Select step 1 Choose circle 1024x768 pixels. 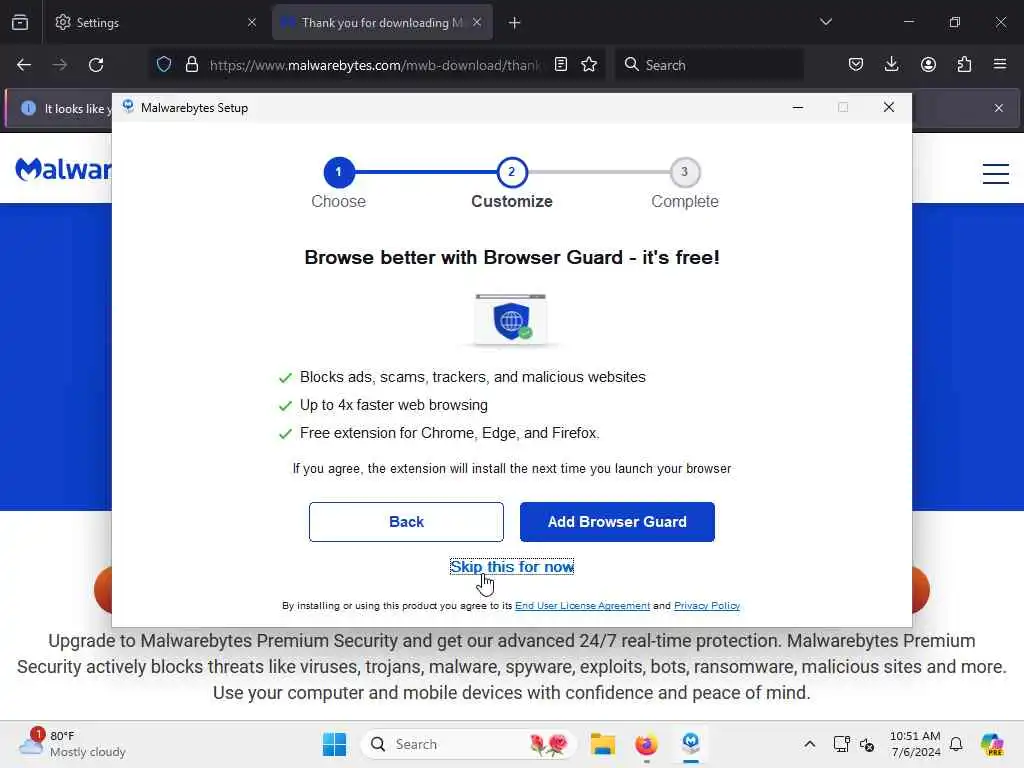tap(338, 172)
